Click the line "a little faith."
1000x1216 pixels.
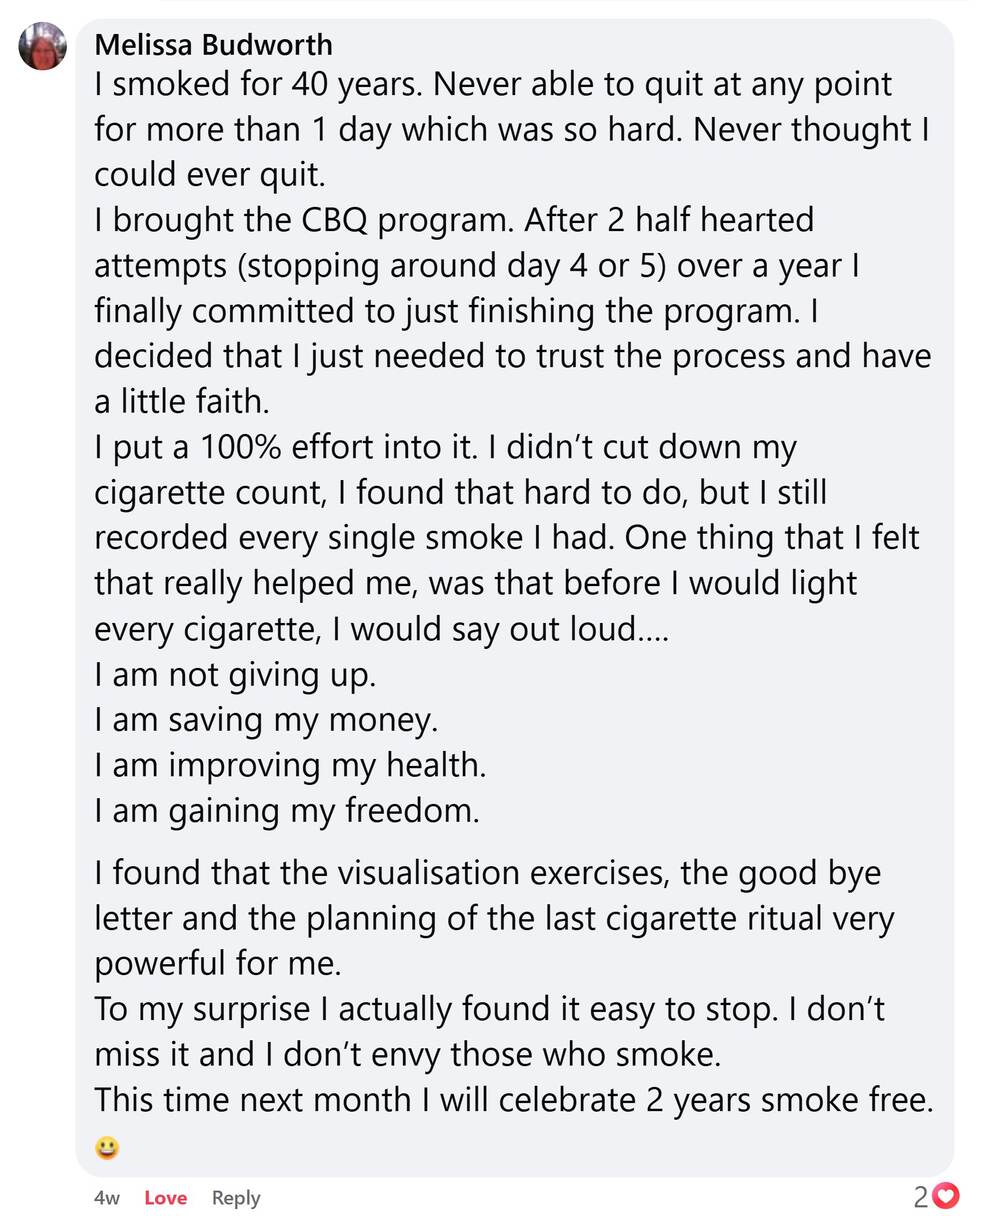pos(182,402)
